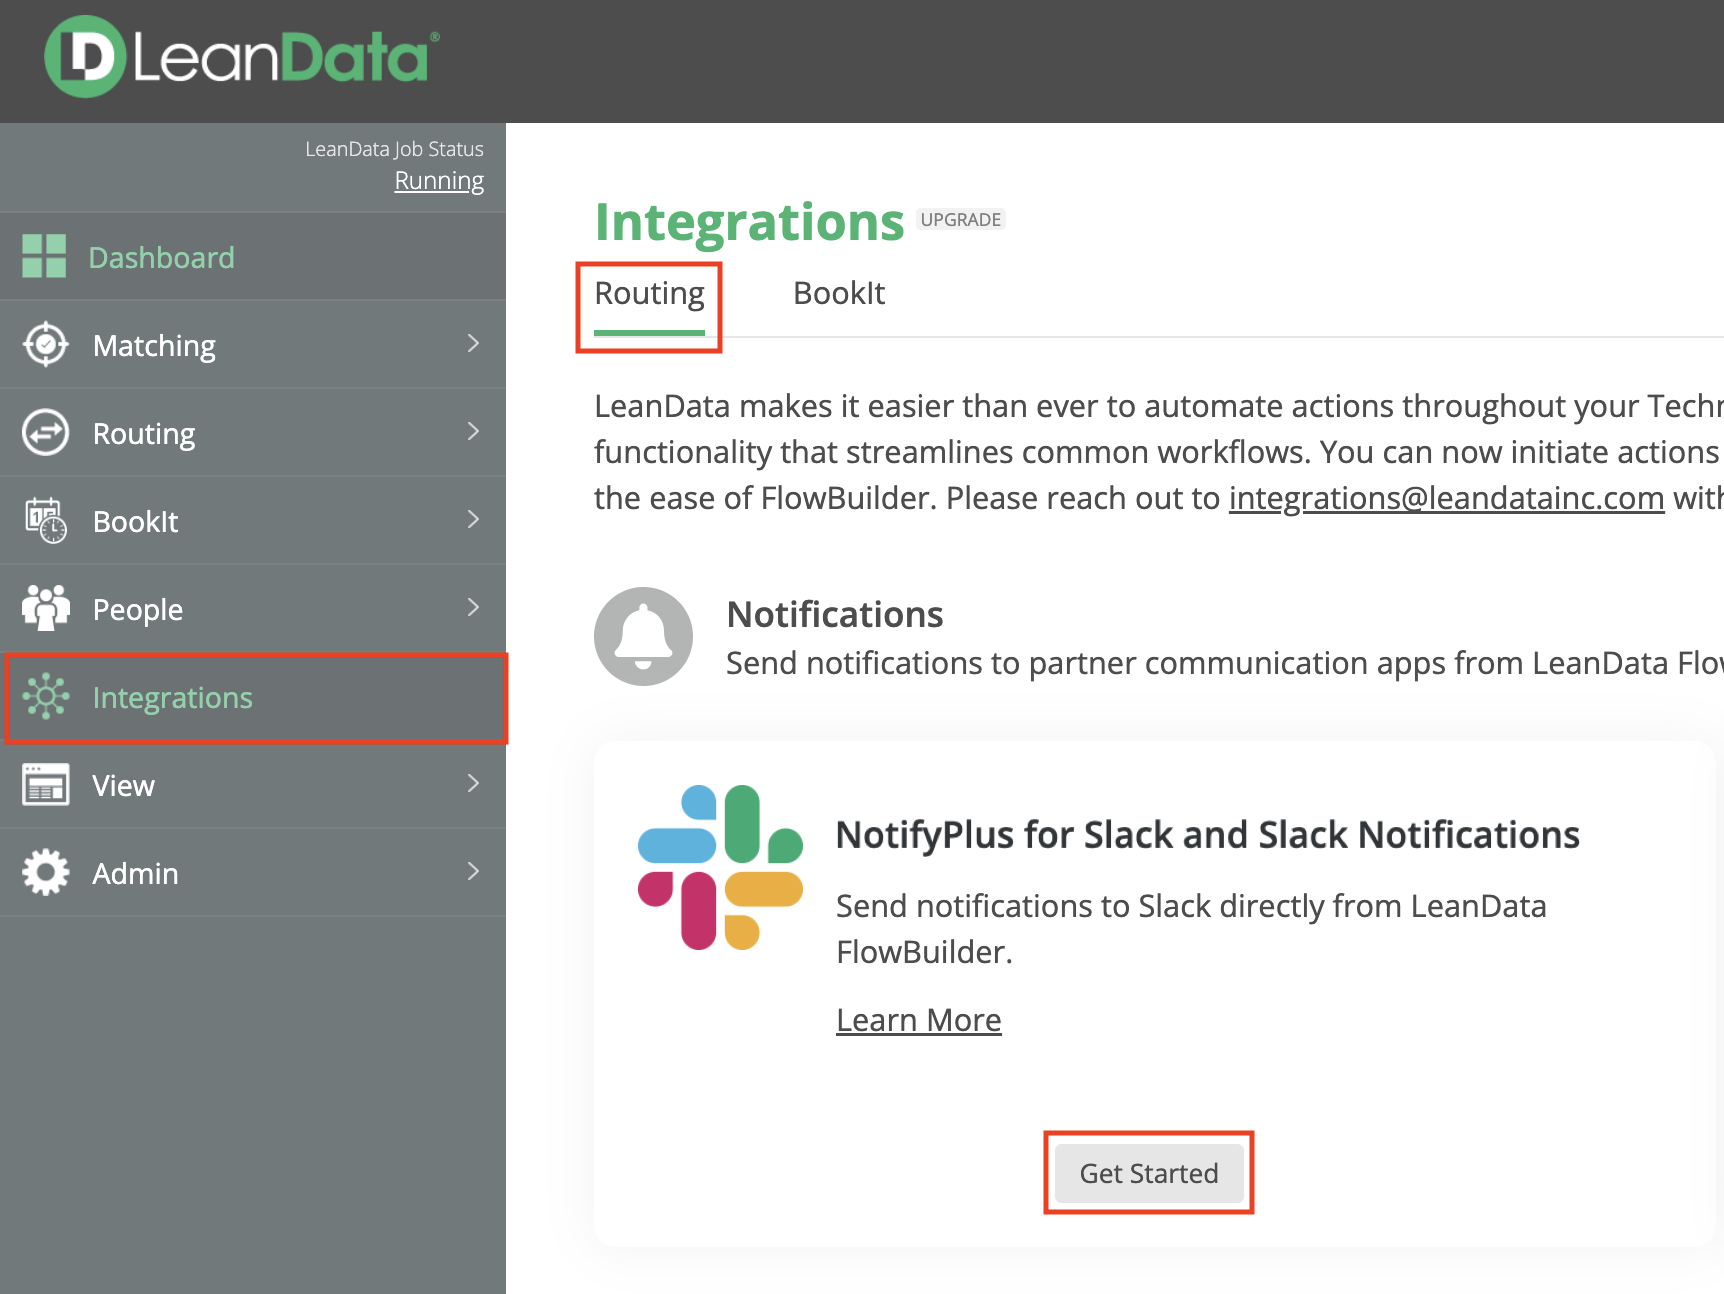Expand the BookIt sidebar chevron
Screen dimensions: 1724x1294
click(x=473, y=520)
